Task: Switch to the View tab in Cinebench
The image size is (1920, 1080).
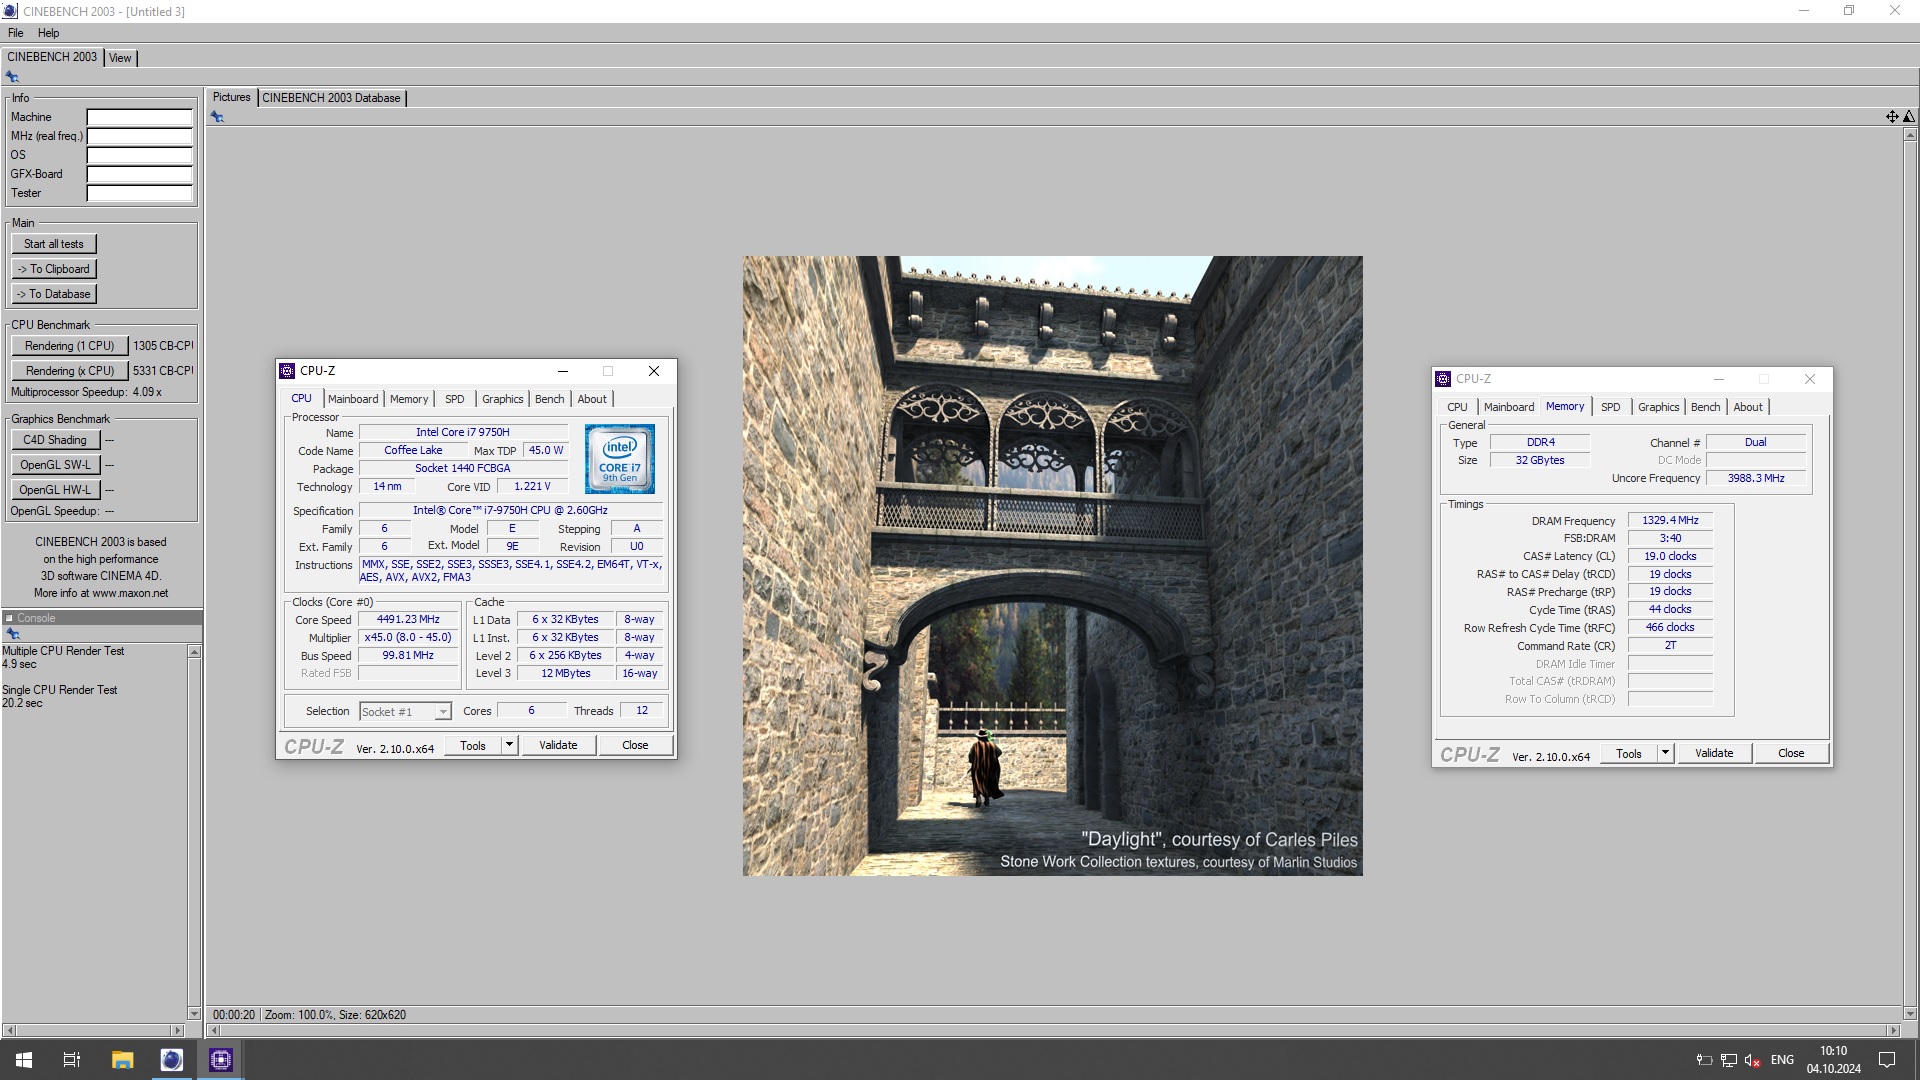Action: (120, 58)
